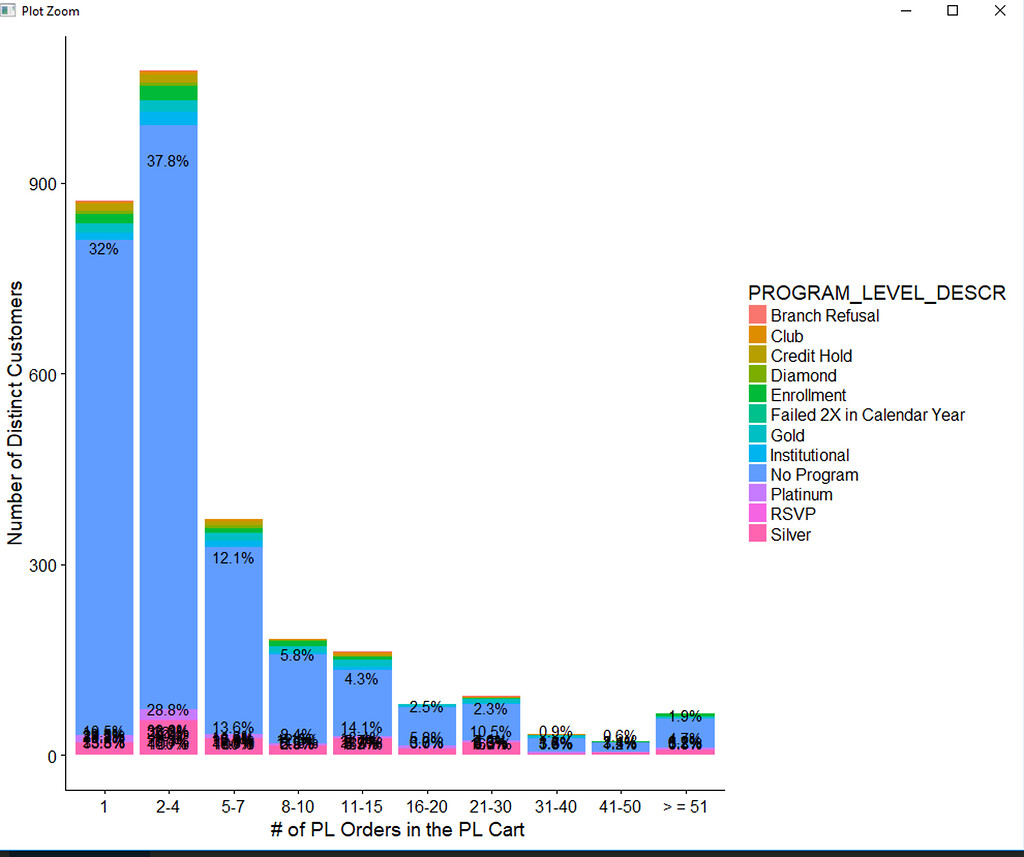The image size is (1024, 857).
Task: Select the Enrollment legend swatch
Action: coord(758,394)
